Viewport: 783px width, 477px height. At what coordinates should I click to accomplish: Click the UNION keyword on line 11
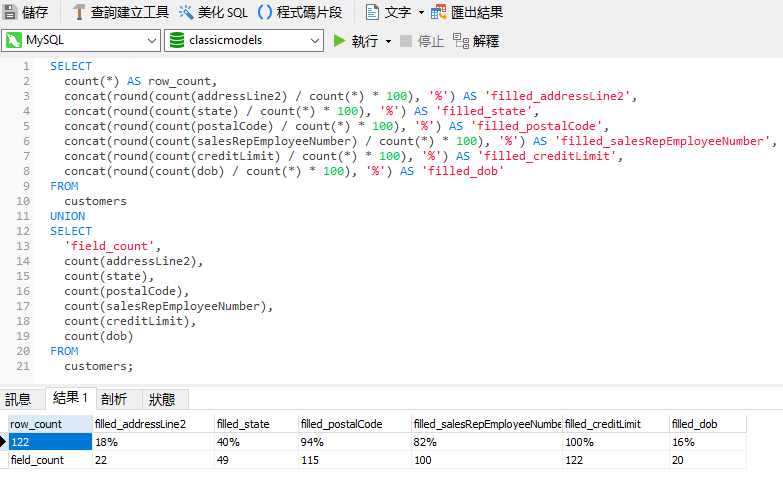click(67, 216)
